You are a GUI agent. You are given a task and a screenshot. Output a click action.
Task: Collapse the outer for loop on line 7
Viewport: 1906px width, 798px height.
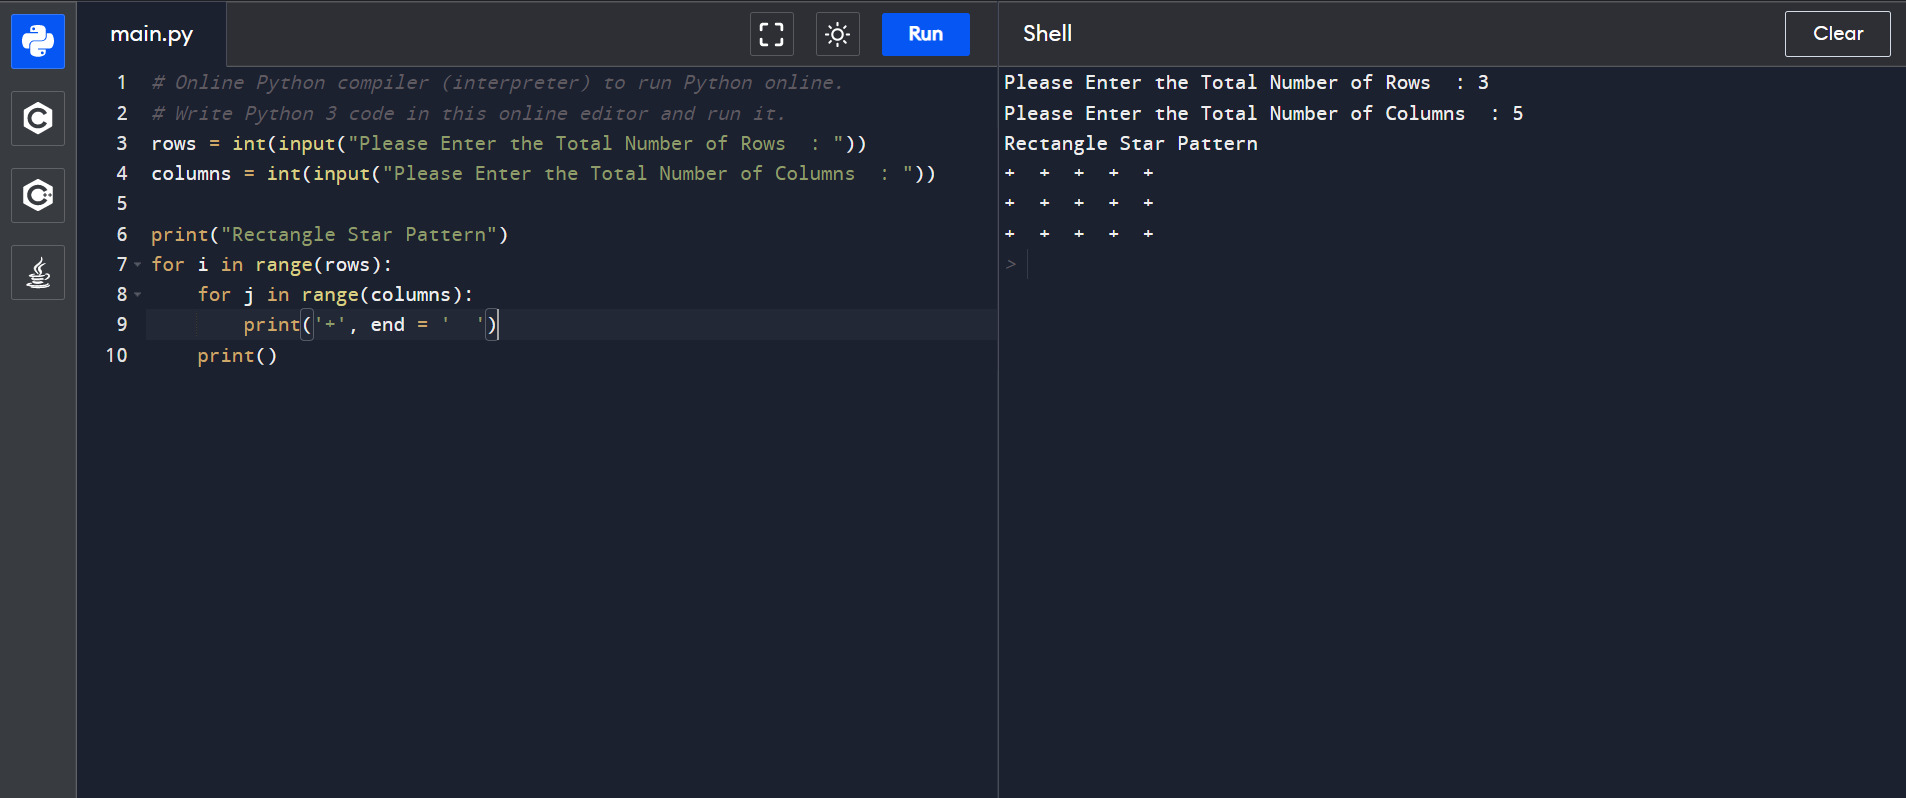tap(137, 265)
